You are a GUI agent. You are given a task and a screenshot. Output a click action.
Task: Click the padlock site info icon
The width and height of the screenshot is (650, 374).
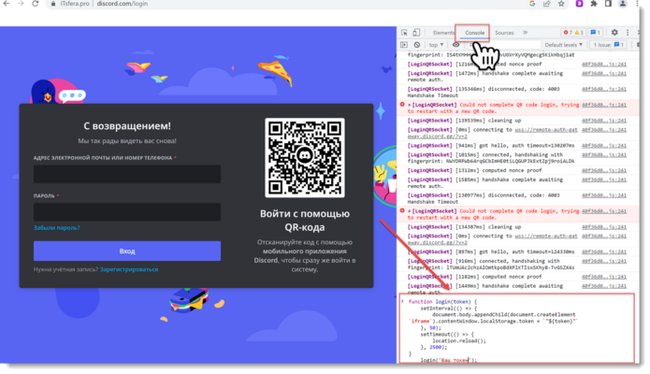(x=53, y=3)
